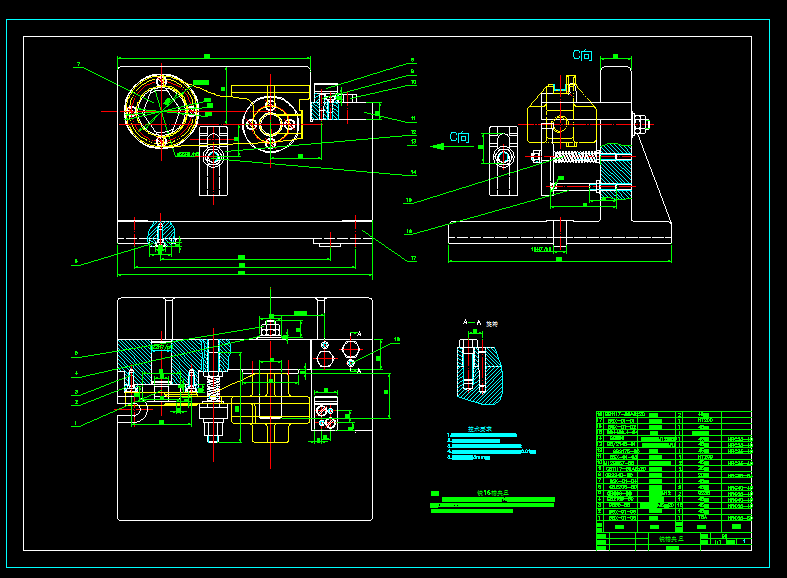
Task: Click part callout number 8
Action: 413,60
